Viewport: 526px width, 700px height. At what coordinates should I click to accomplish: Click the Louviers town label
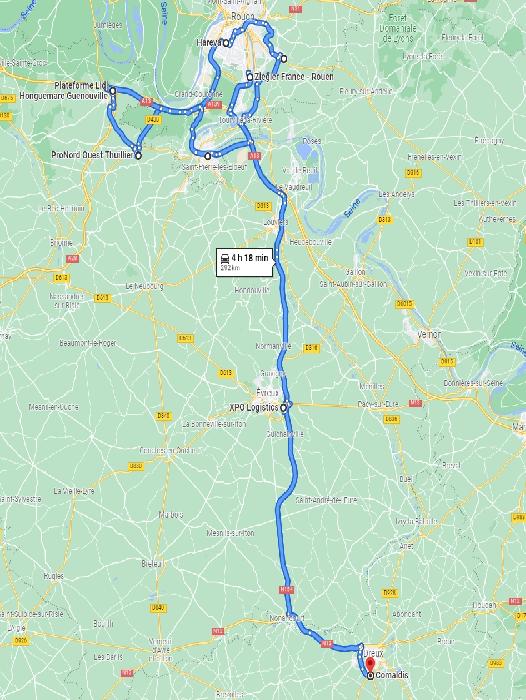[276, 222]
